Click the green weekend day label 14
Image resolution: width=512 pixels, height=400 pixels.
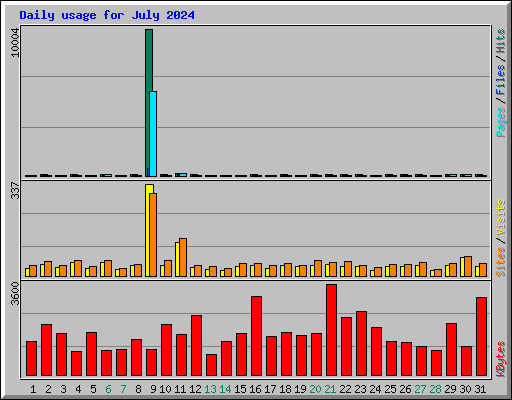coord(225,389)
